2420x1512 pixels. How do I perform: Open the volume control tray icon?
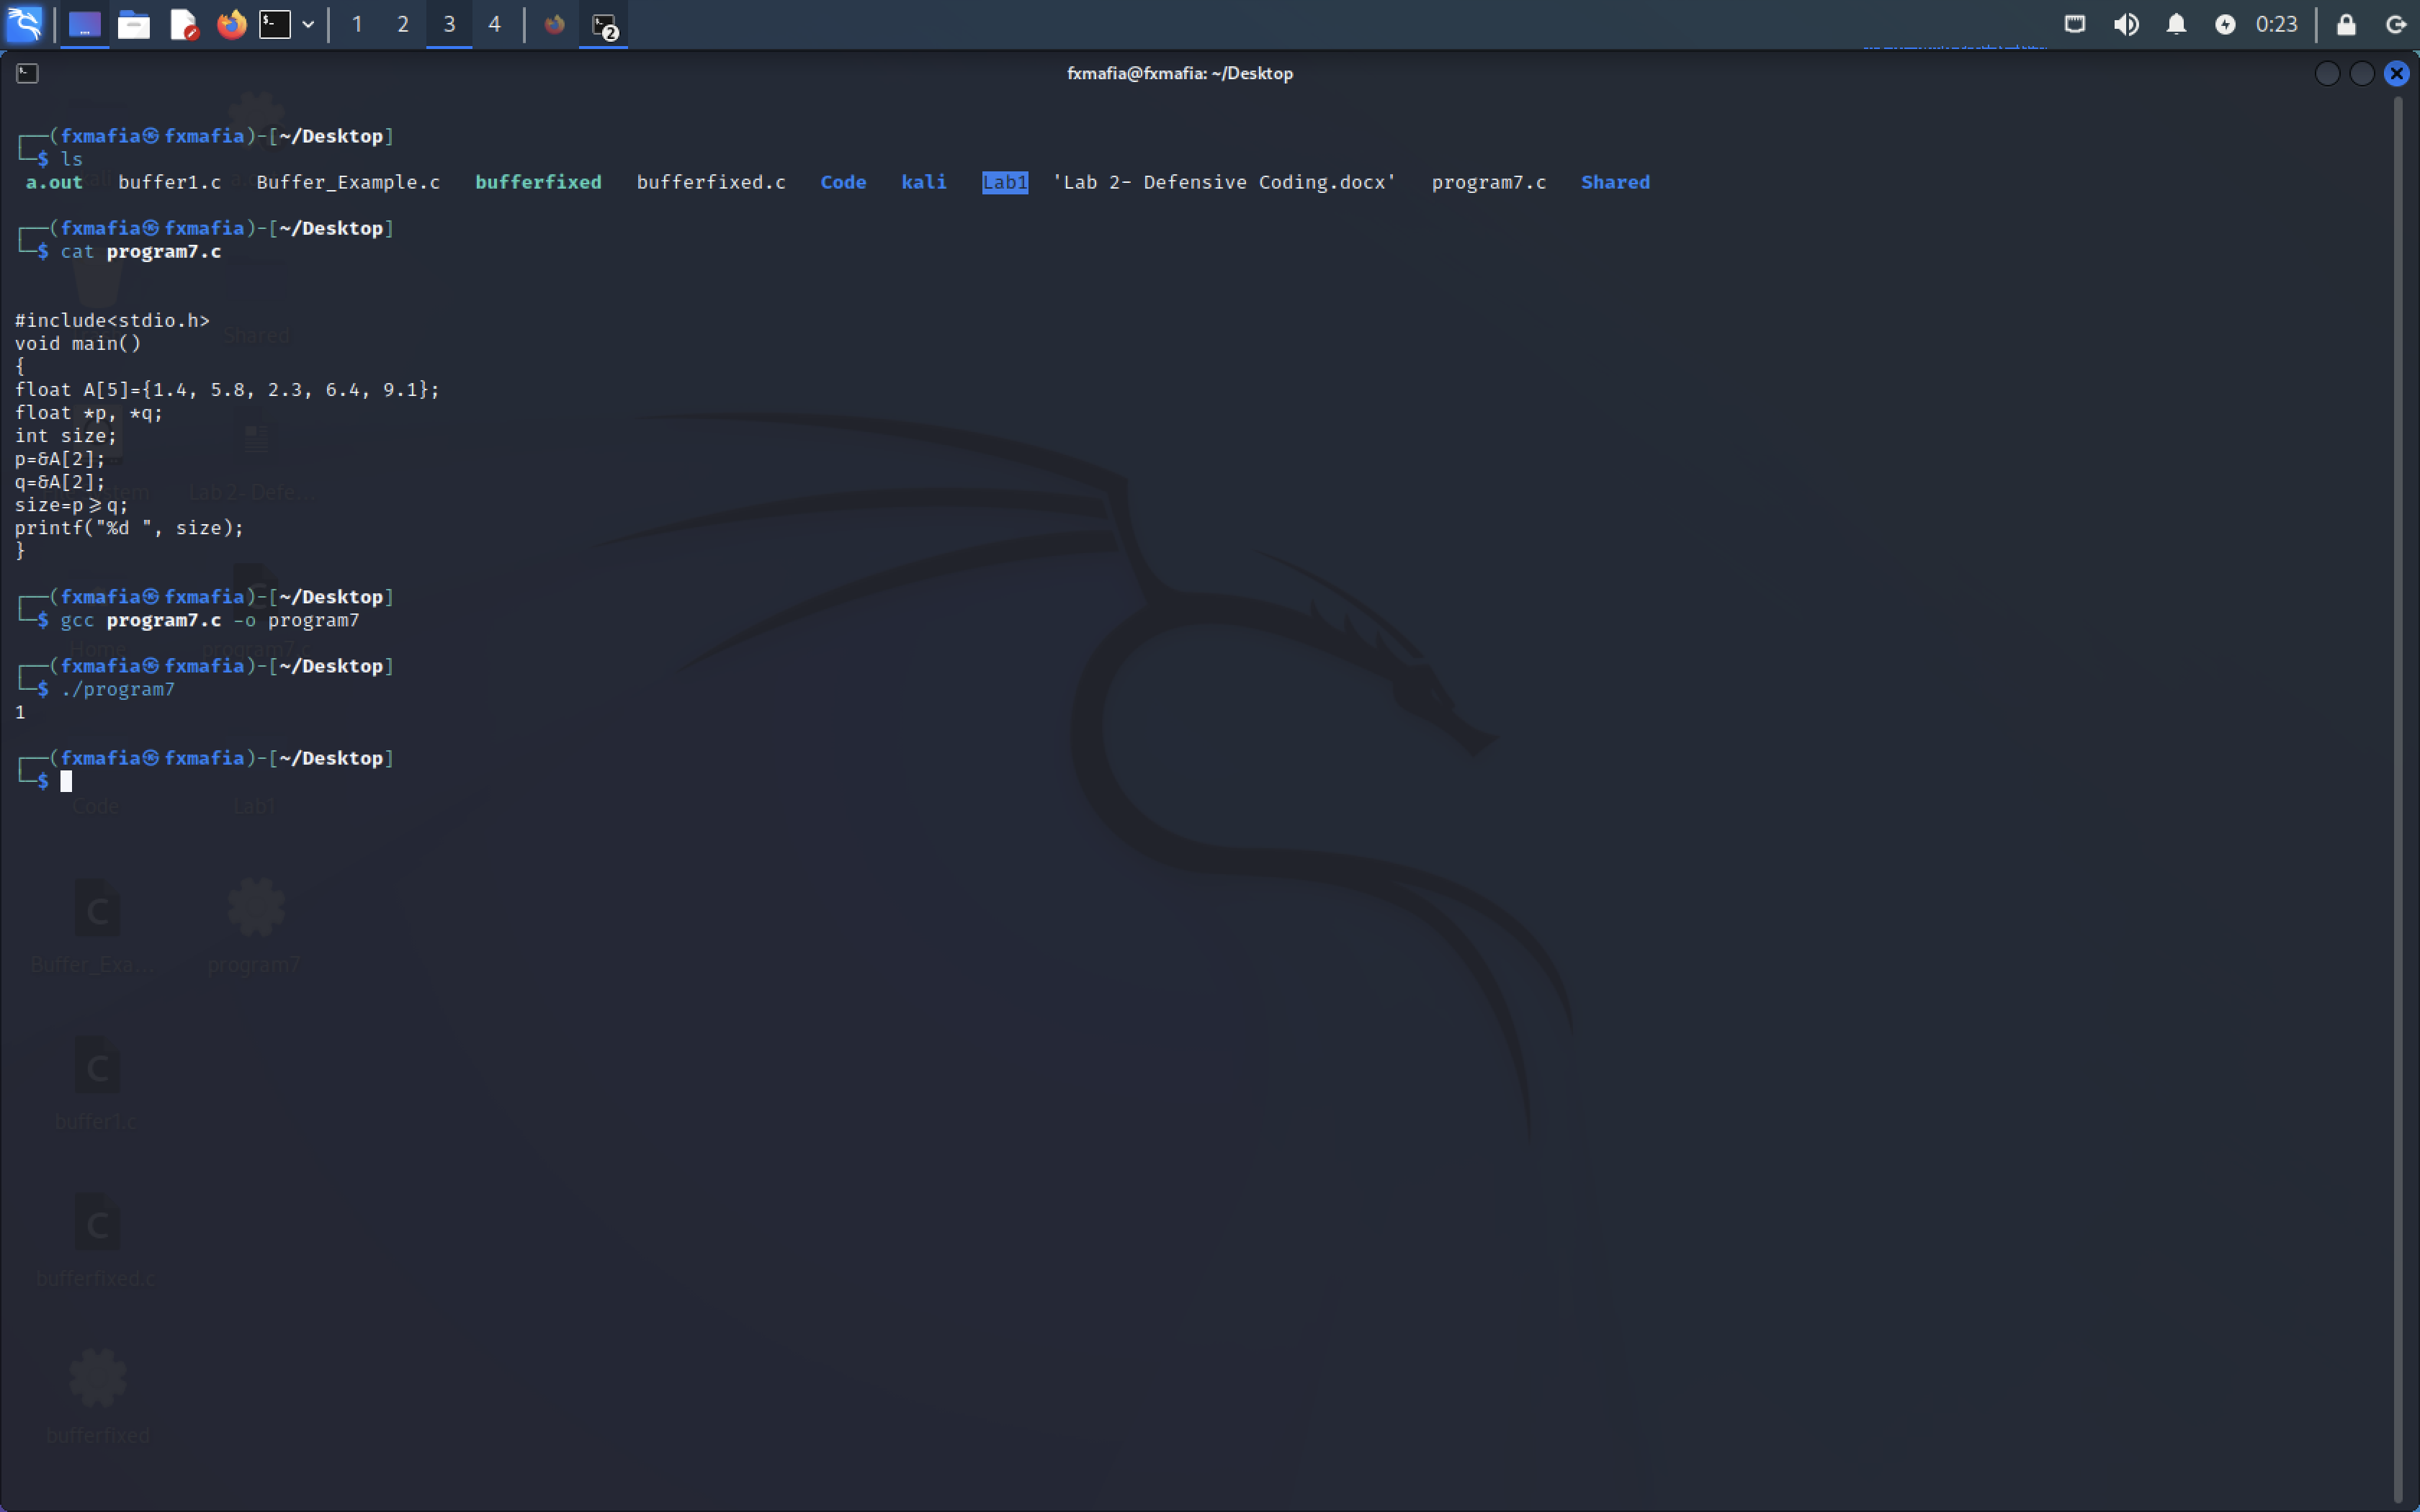[x=2126, y=24]
